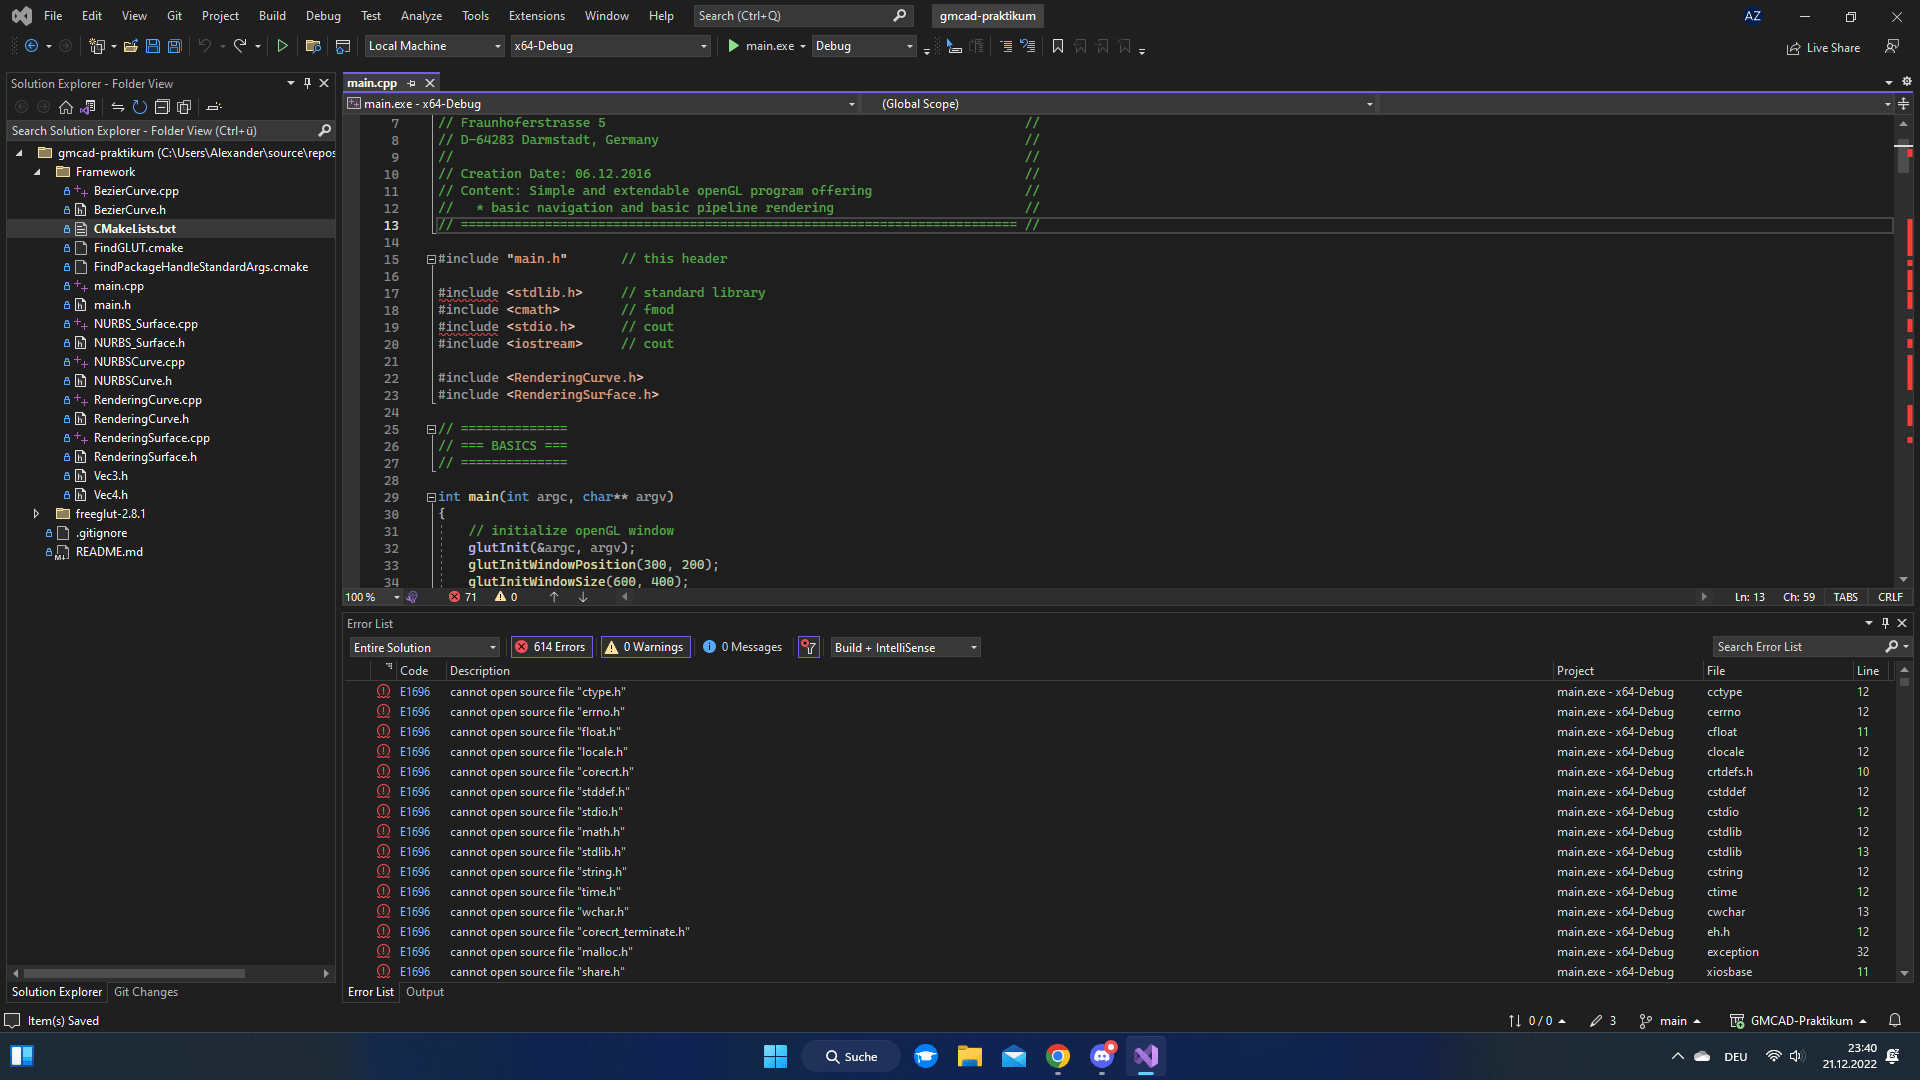Click Refresh icon in Solution Explorer toolbar

point(140,107)
